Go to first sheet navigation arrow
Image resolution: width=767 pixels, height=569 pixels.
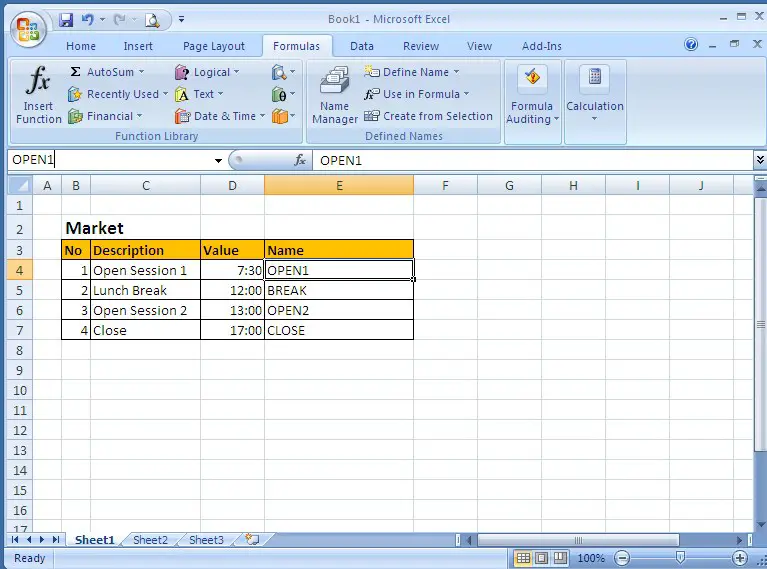15,540
